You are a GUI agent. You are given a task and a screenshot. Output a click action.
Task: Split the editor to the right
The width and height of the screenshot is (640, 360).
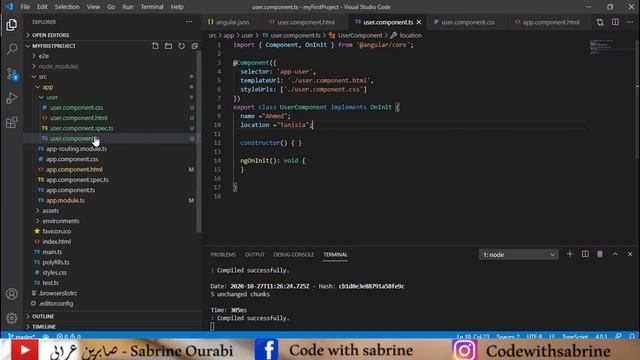point(615,22)
